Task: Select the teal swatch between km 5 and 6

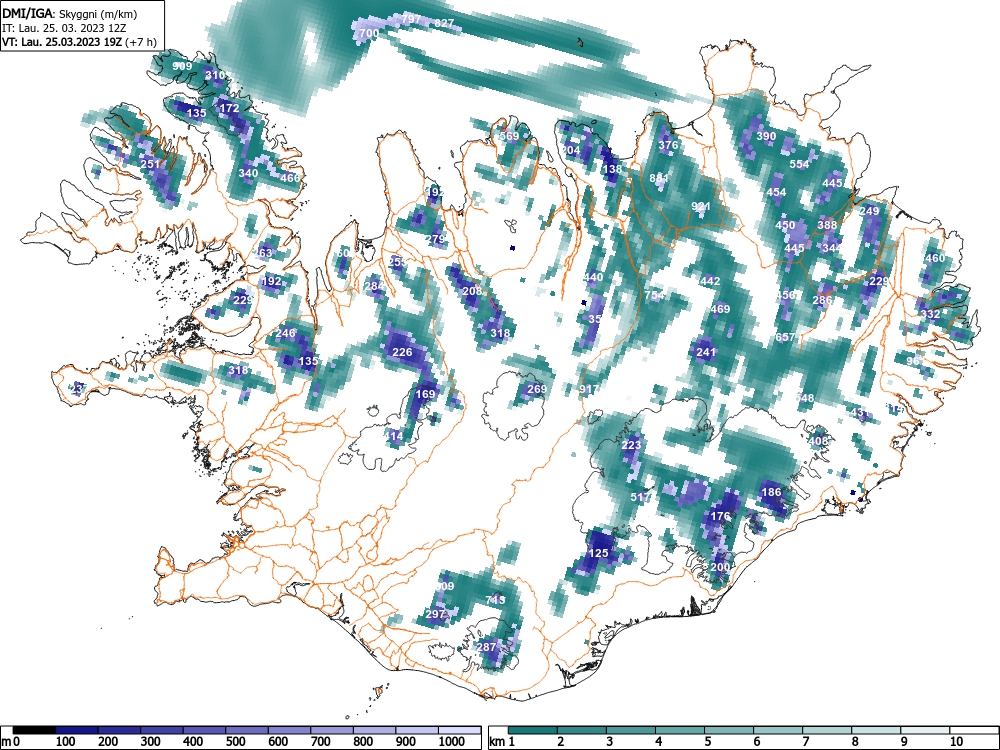Action: (729, 730)
